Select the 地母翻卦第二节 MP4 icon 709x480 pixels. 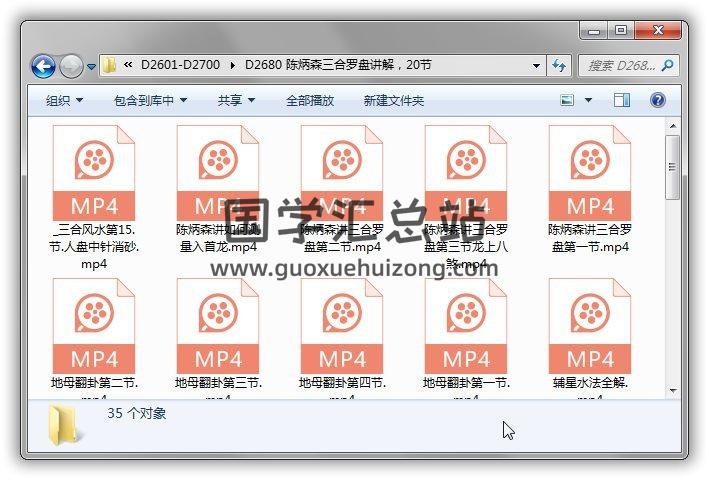[x=94, y=326]
